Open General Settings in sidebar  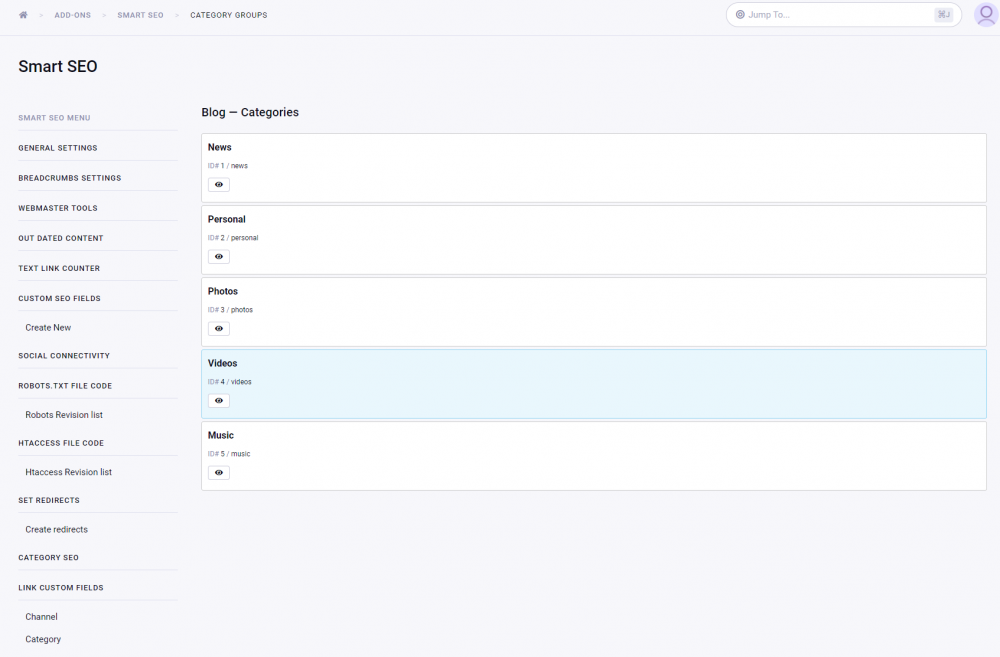58,147
